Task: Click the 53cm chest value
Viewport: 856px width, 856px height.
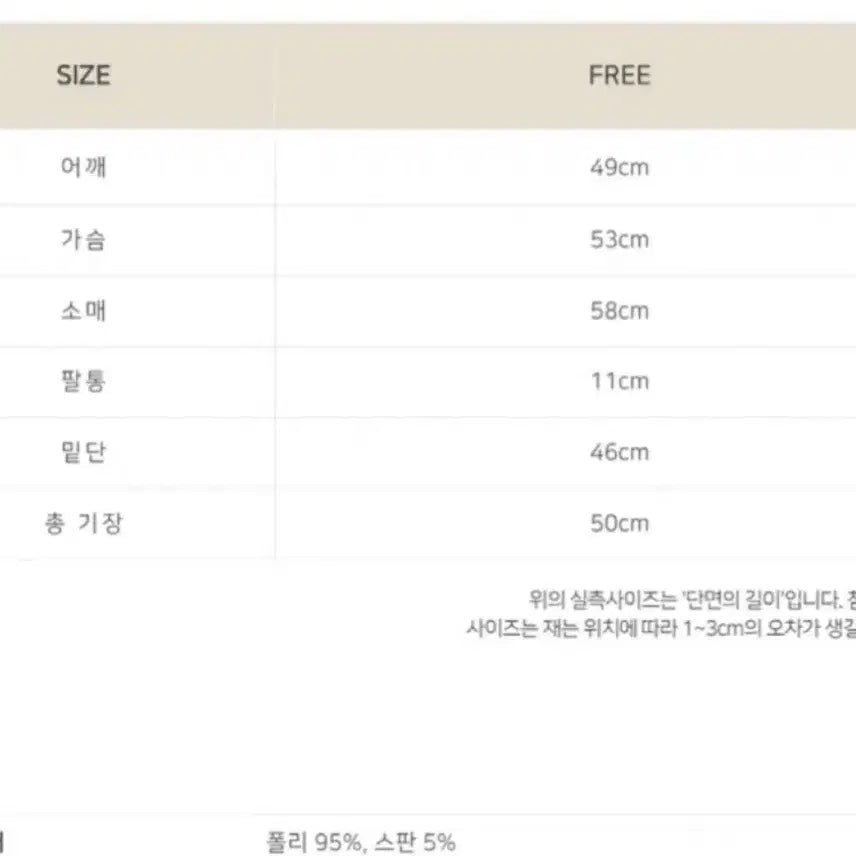Action: point(619,240)
